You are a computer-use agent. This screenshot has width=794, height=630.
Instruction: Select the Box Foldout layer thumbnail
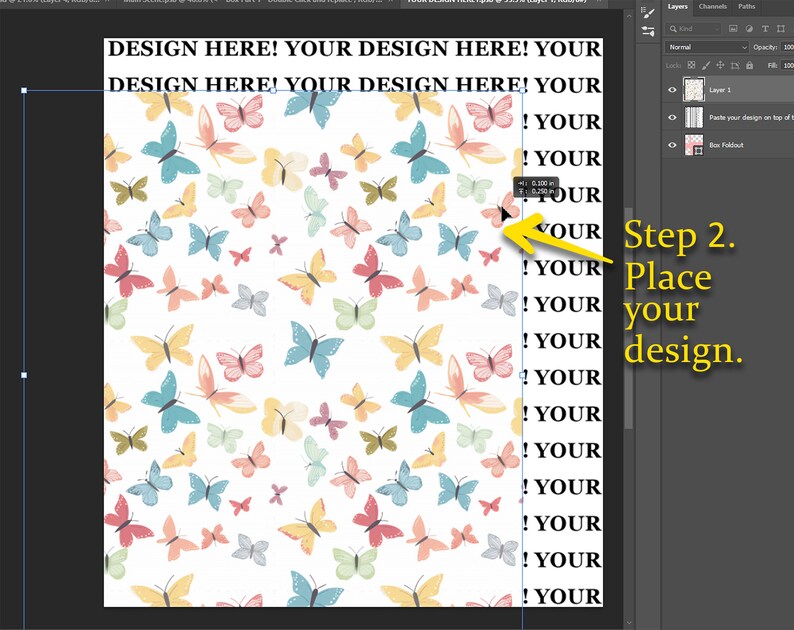[694, 145]
